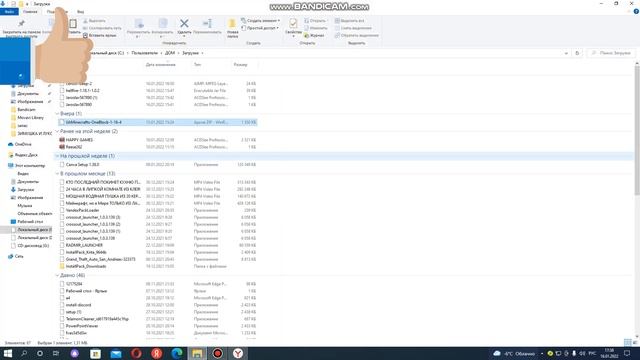Open Bandicam recorder from the taskbar
Screen dimensions: 640x360
(x=218, y=353)
